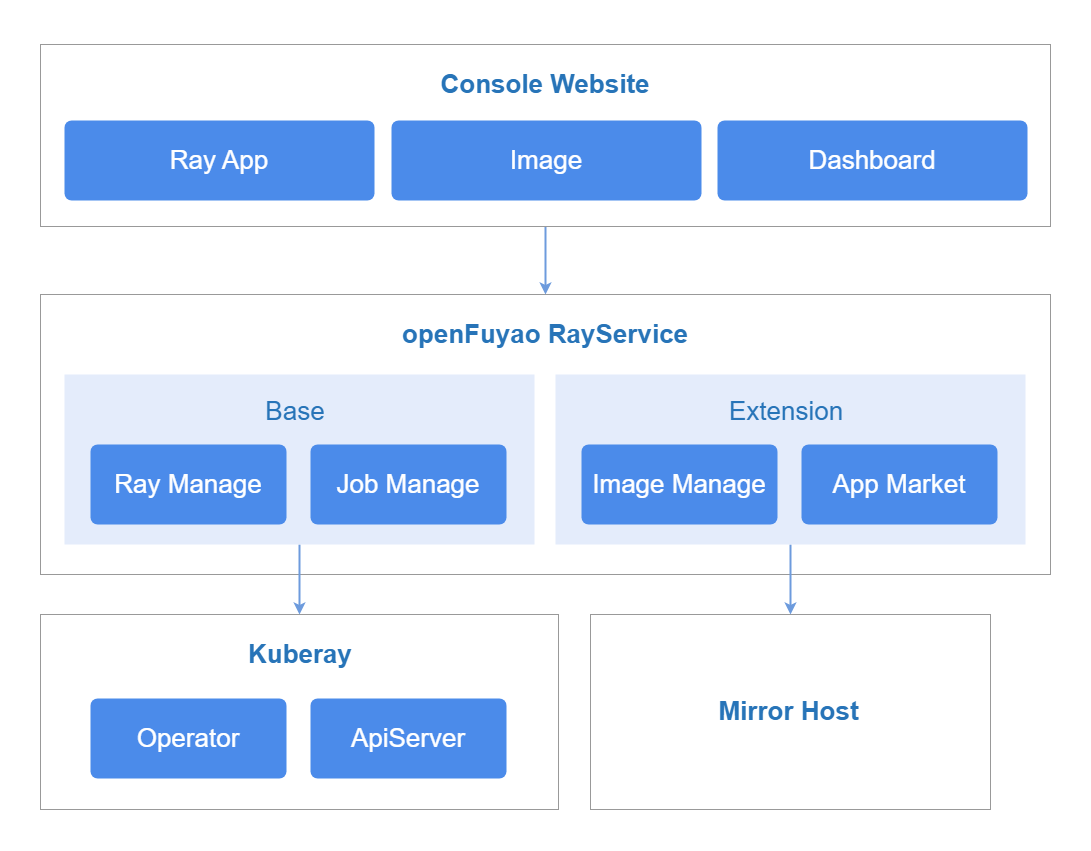Click the Console Website title
The width and height of the screenshot is (1091, 851).
coord(545,84)
